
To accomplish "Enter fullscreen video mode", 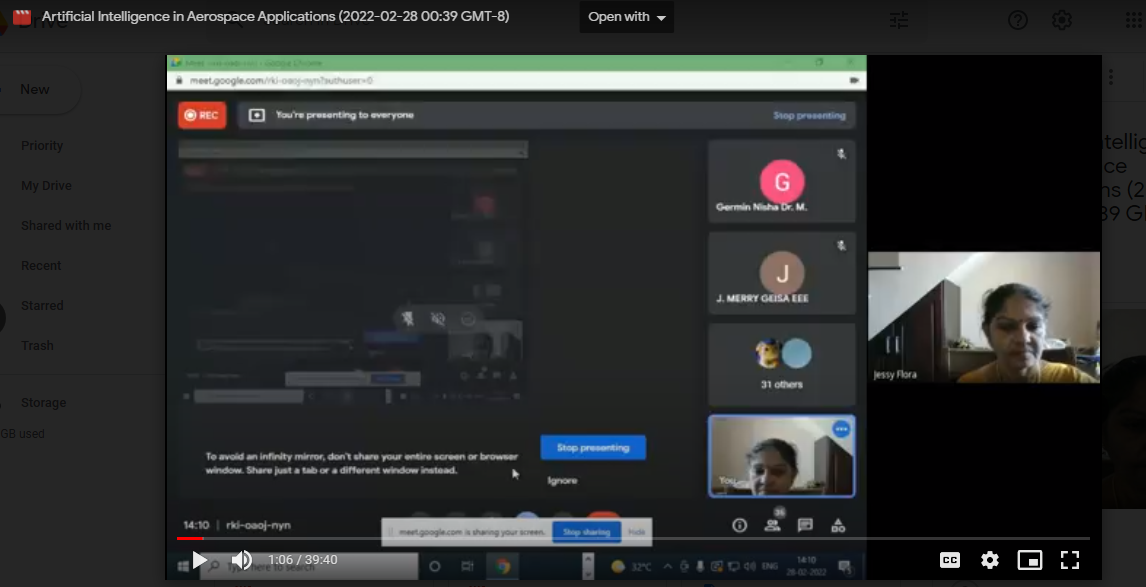I will pos(1070,560).
